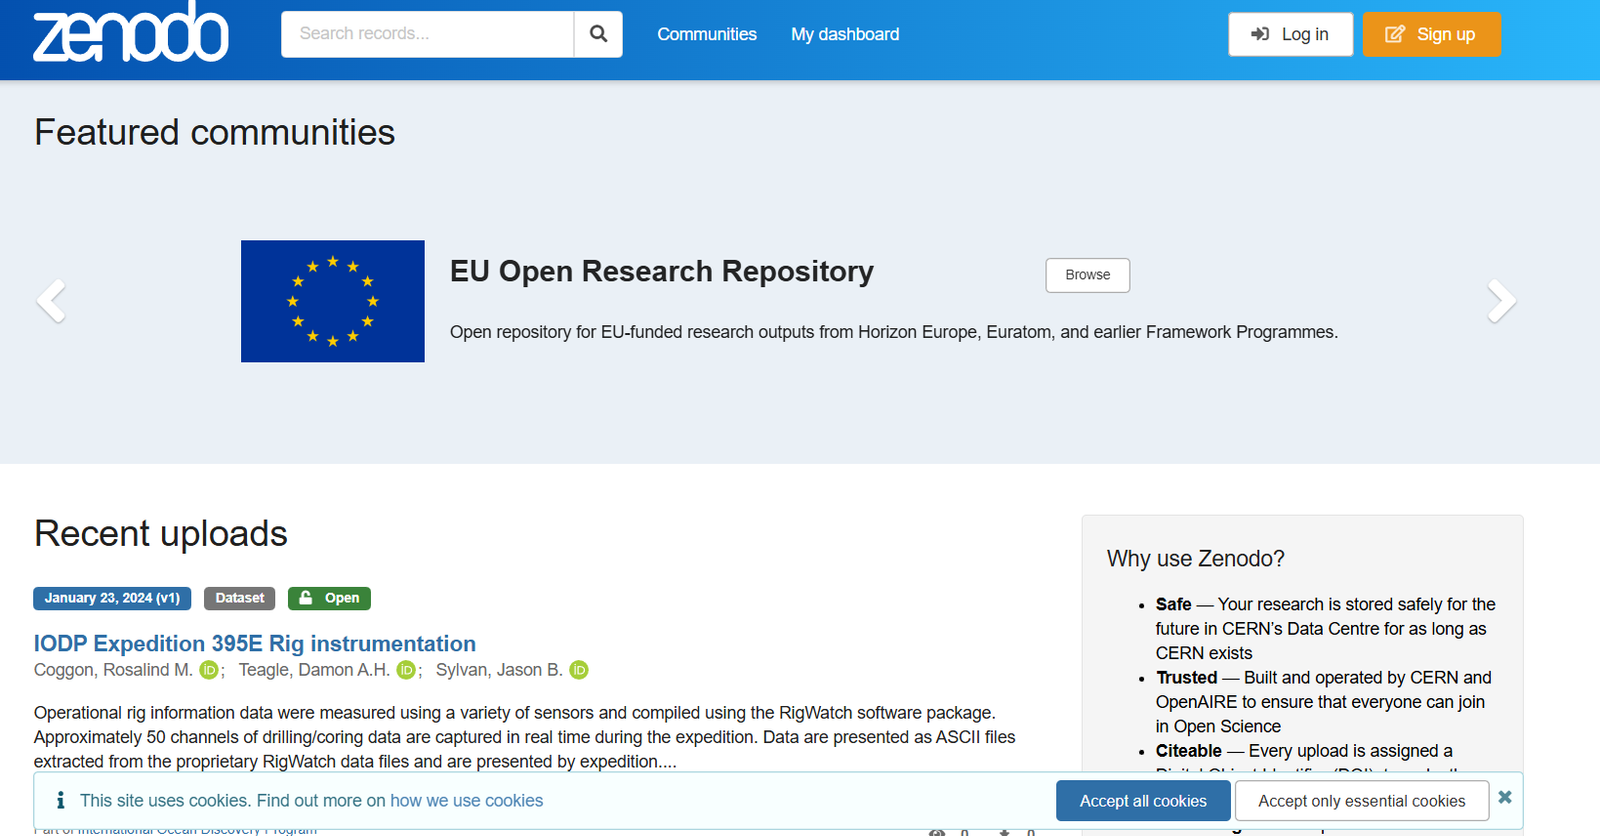Open the Communities menu item
Screen dimensions: 1600x836
tap(706, 34)
